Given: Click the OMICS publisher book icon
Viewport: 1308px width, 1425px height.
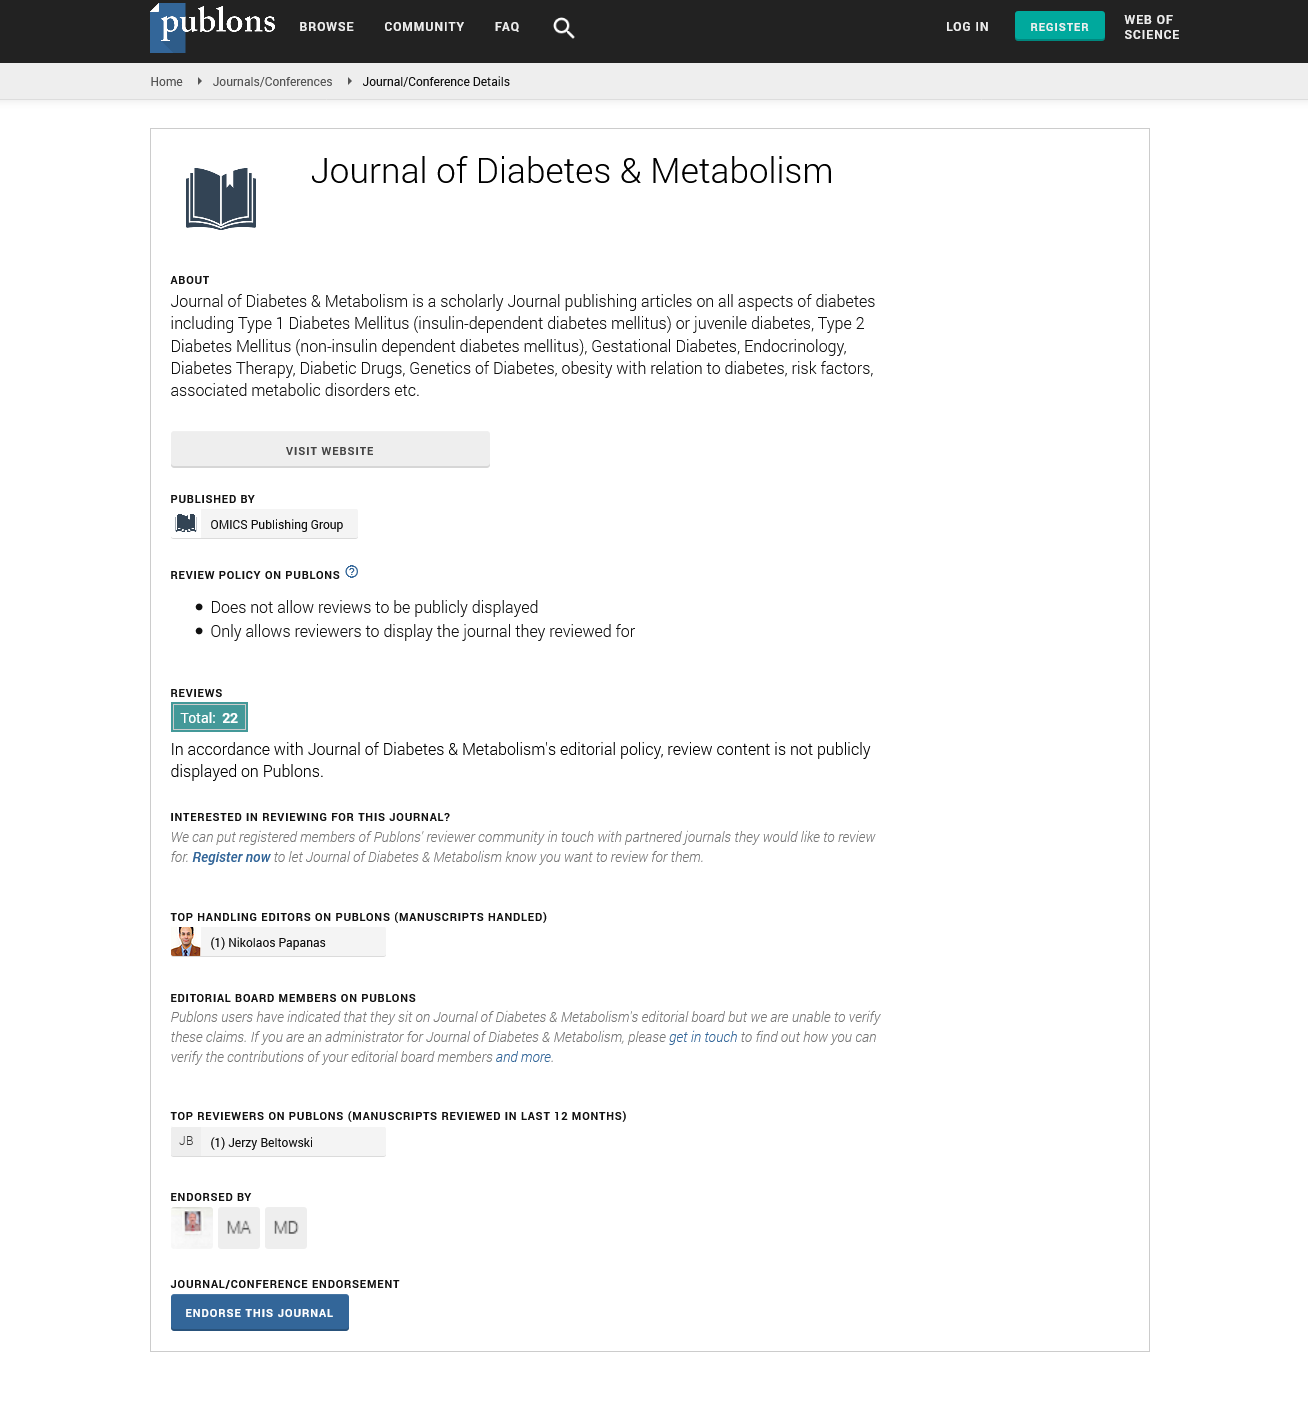Looking at the screenshot, I should click(x=186, y=524).
